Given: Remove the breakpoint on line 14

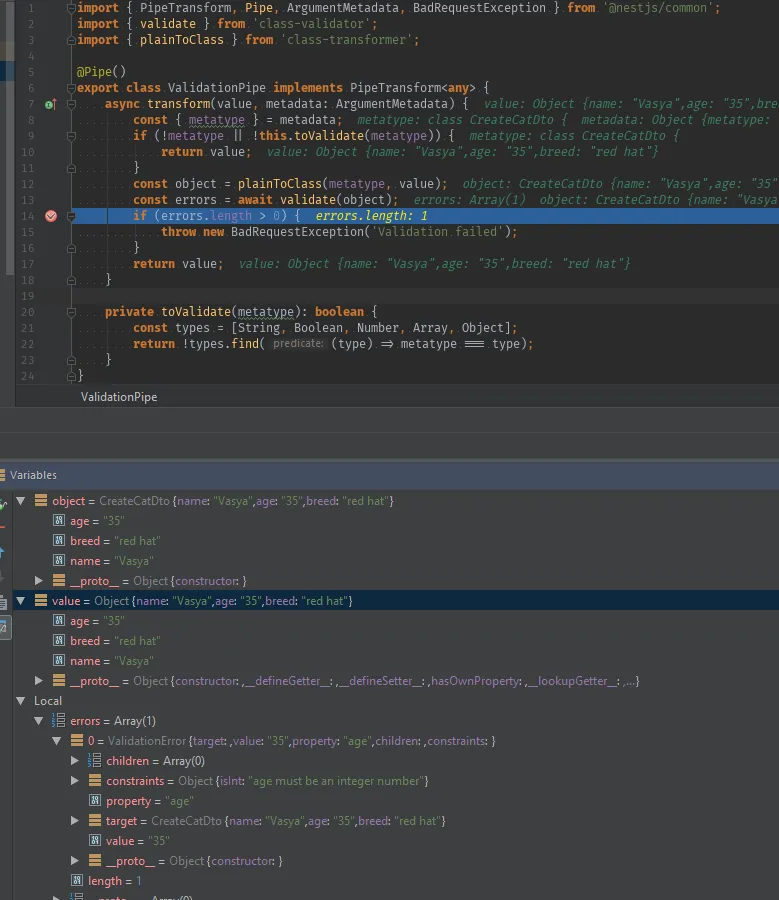Looking at the screenshot, I should click(x=51, y=216).
